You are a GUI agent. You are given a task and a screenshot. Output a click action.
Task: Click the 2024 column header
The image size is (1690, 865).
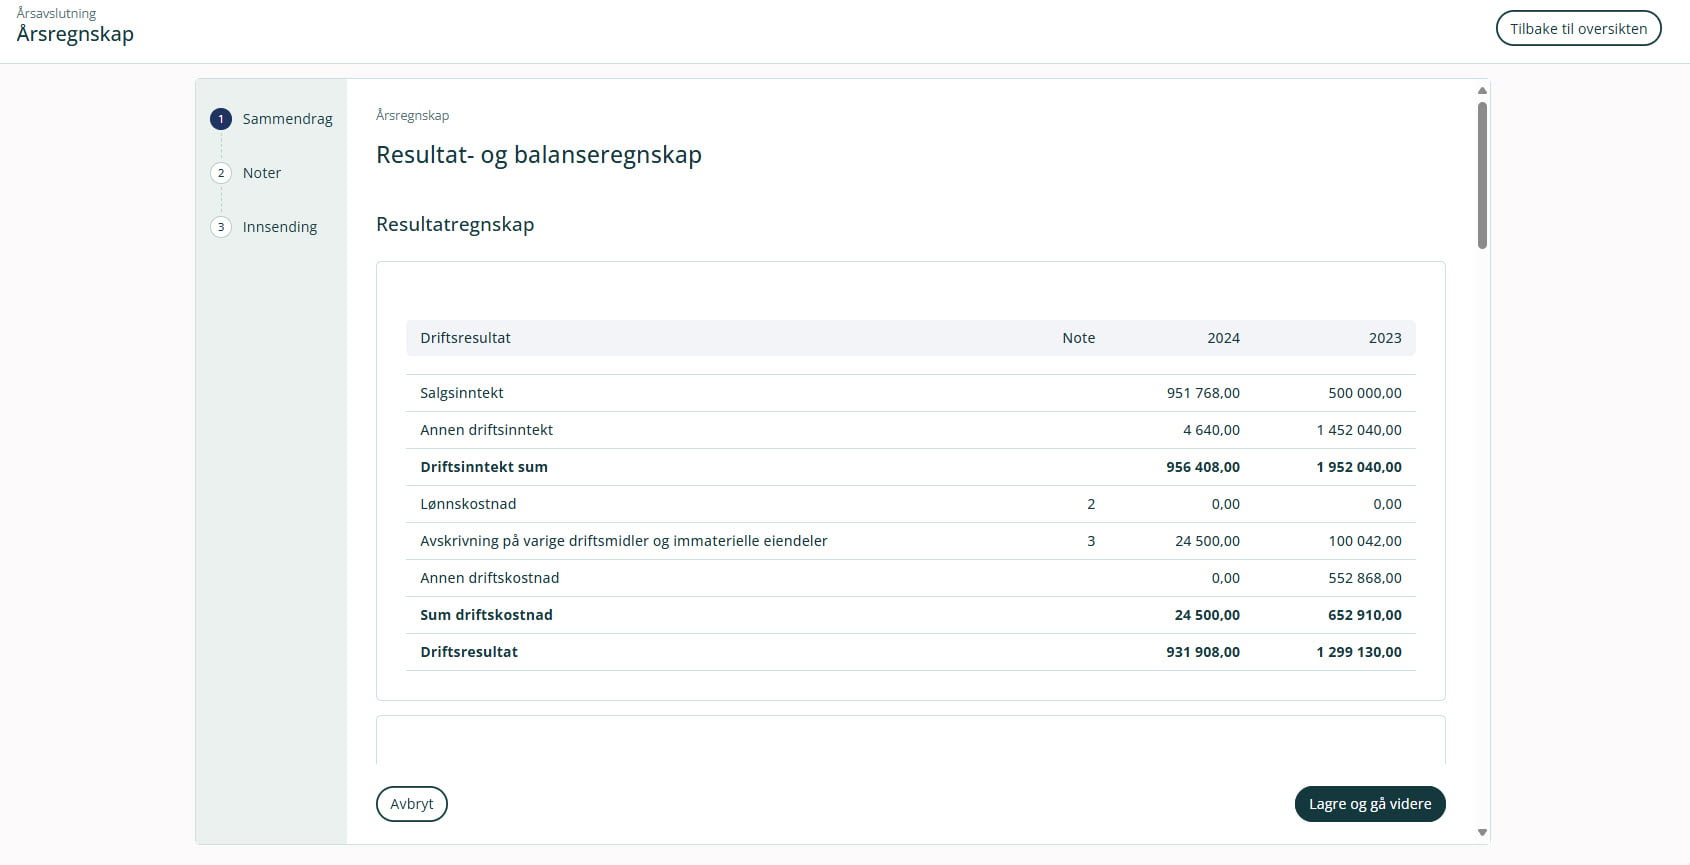point(1223,338)
